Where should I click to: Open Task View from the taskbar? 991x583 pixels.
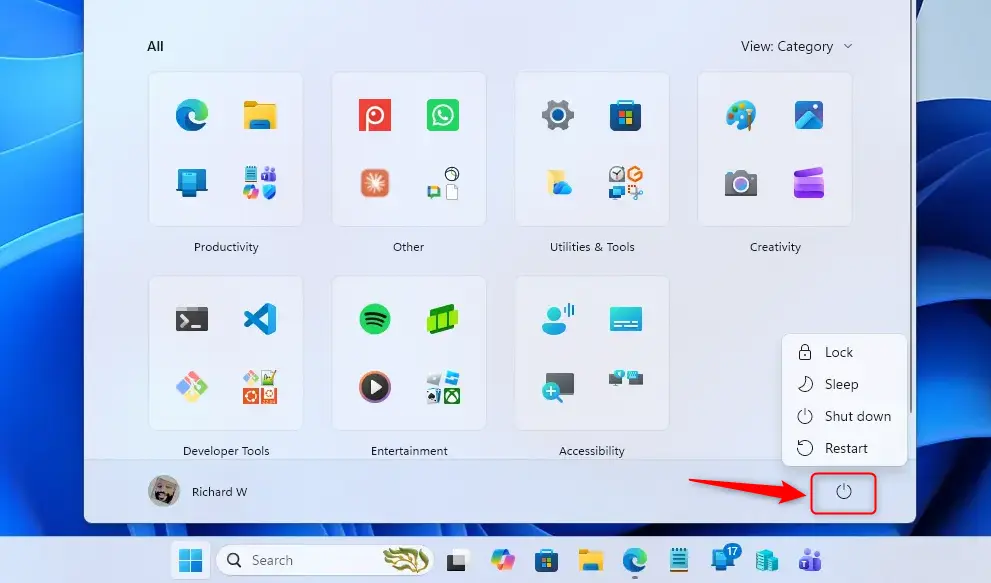(x=456, y=561)
